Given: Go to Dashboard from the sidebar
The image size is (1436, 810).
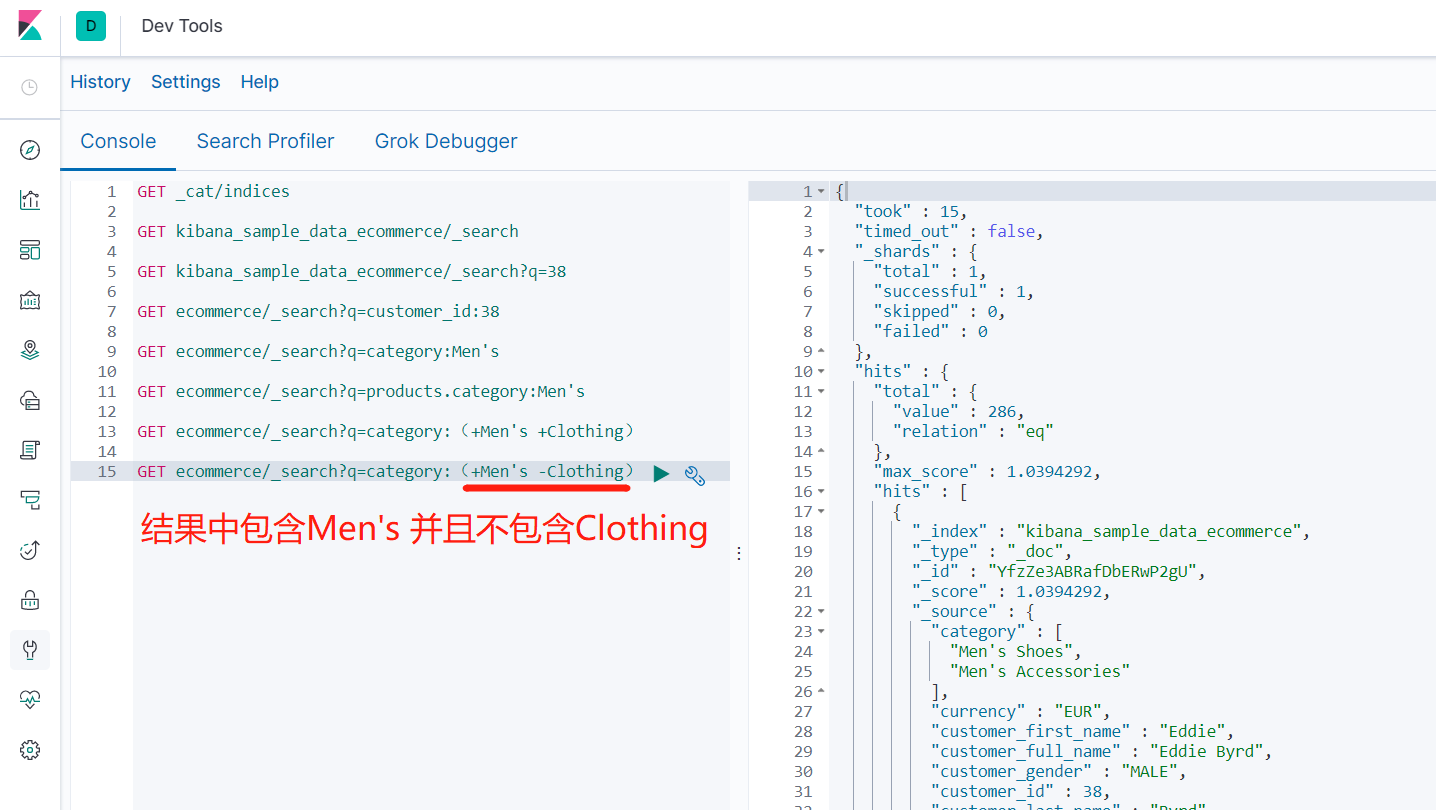Looking at the screenshot, I should (x=30, y=250).
